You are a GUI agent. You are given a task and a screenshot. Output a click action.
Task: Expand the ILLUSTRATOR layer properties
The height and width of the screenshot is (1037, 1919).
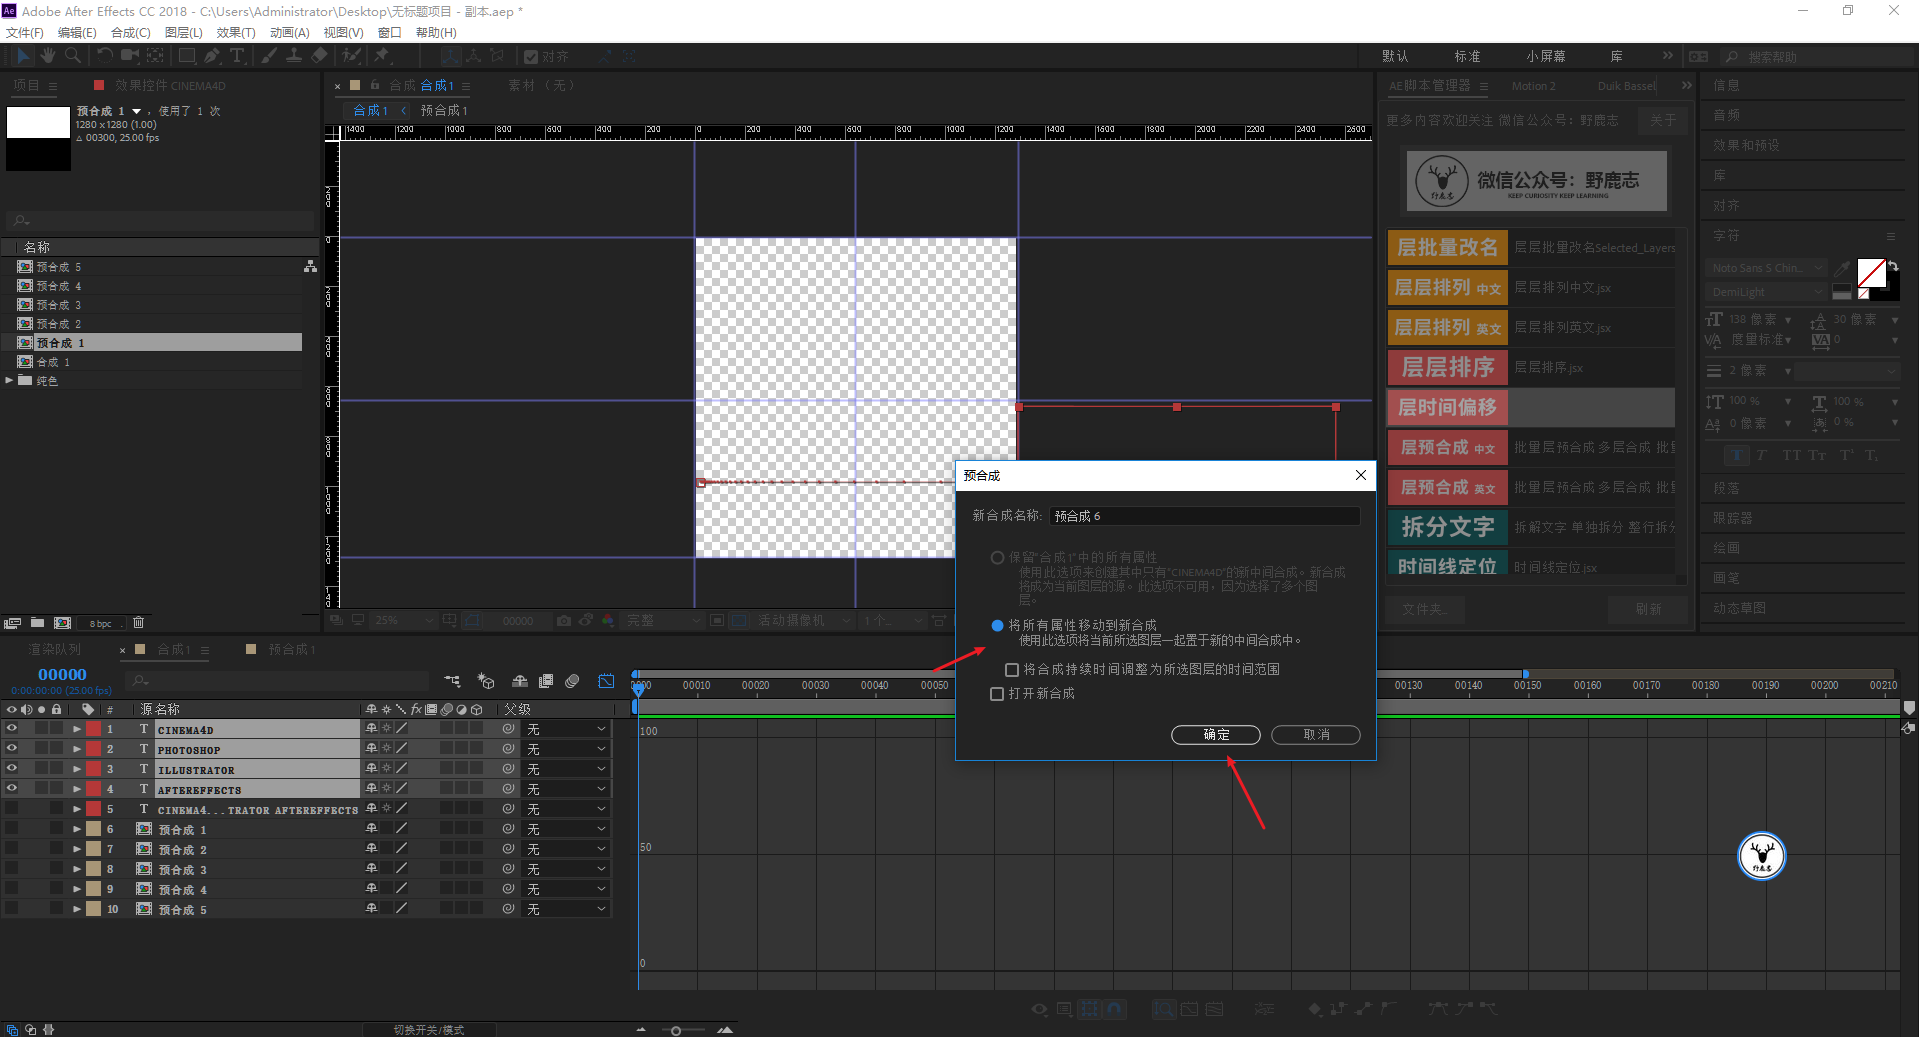tap(77, 769)
